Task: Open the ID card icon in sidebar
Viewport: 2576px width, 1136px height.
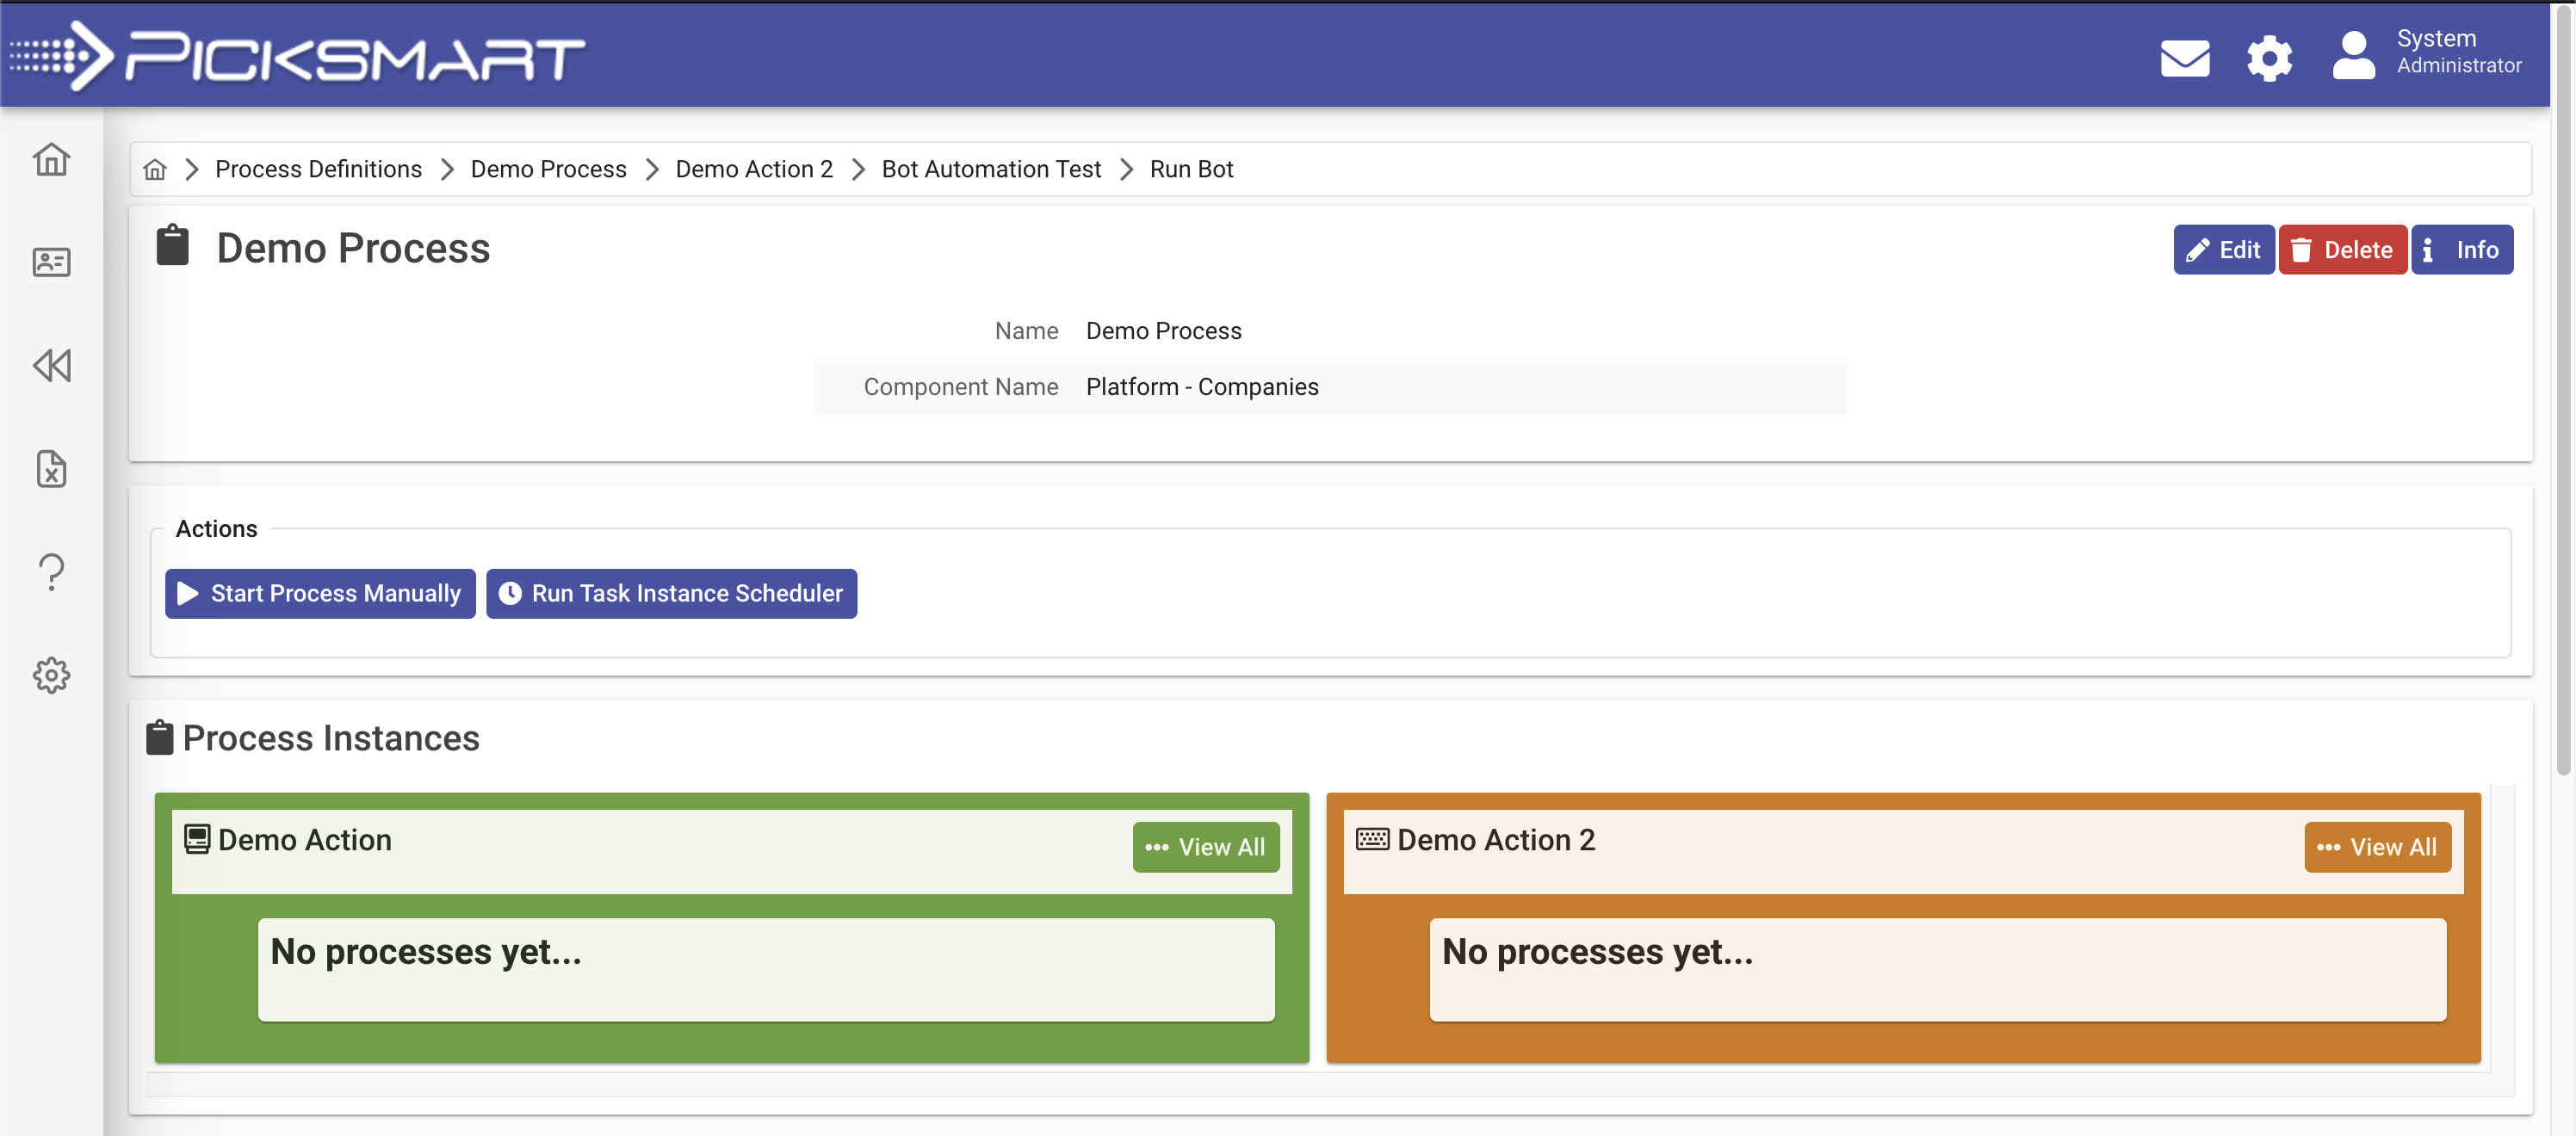Action: click(x=51, y=262)
